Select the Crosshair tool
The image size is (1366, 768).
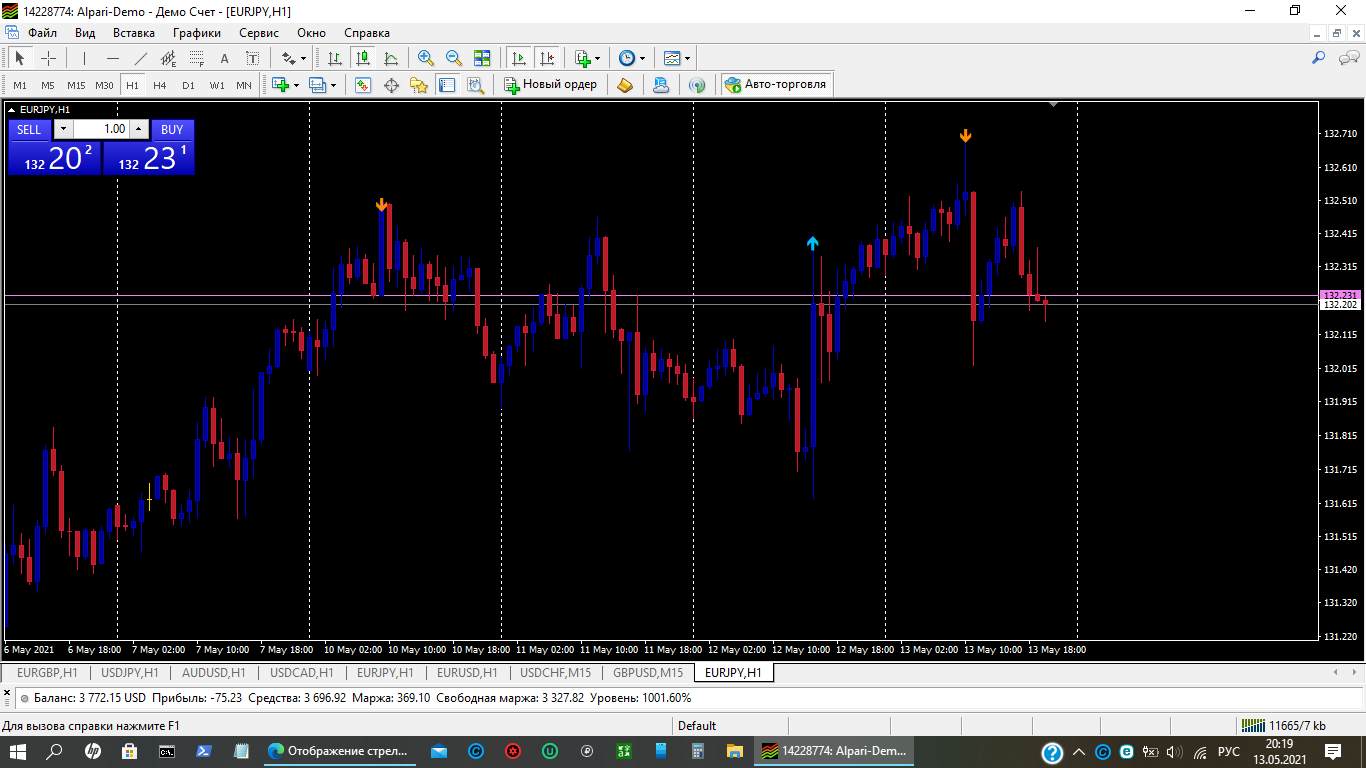tap(48, 58)
